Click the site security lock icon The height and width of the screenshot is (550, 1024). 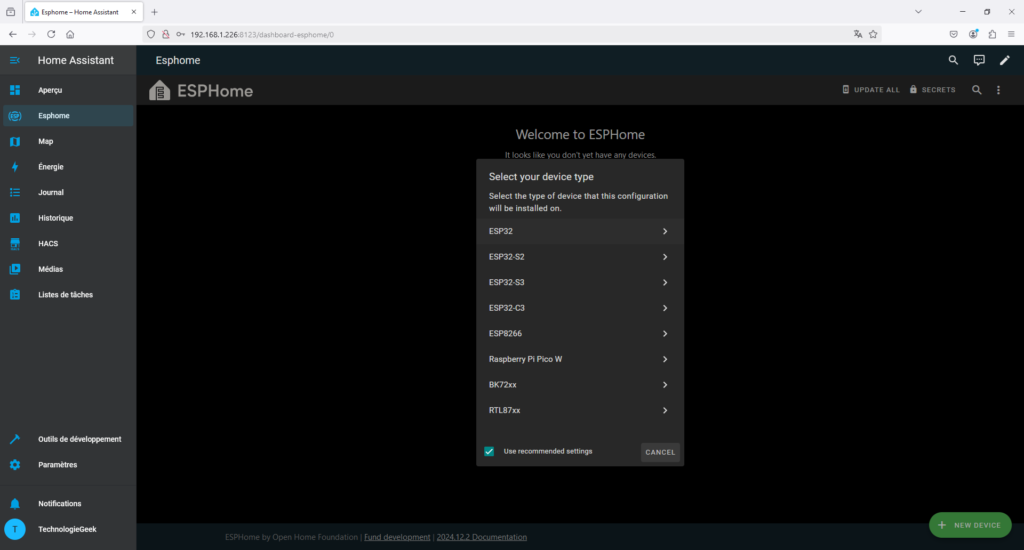(x=166, y=34)
